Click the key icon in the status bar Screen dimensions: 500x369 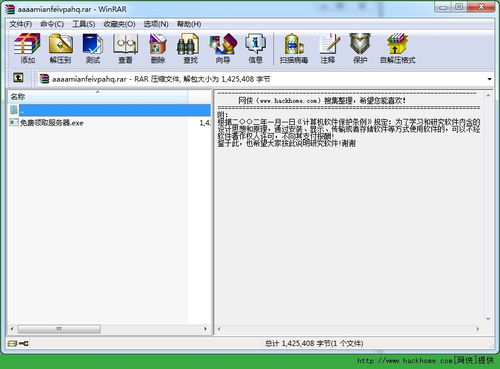[24, 343]
